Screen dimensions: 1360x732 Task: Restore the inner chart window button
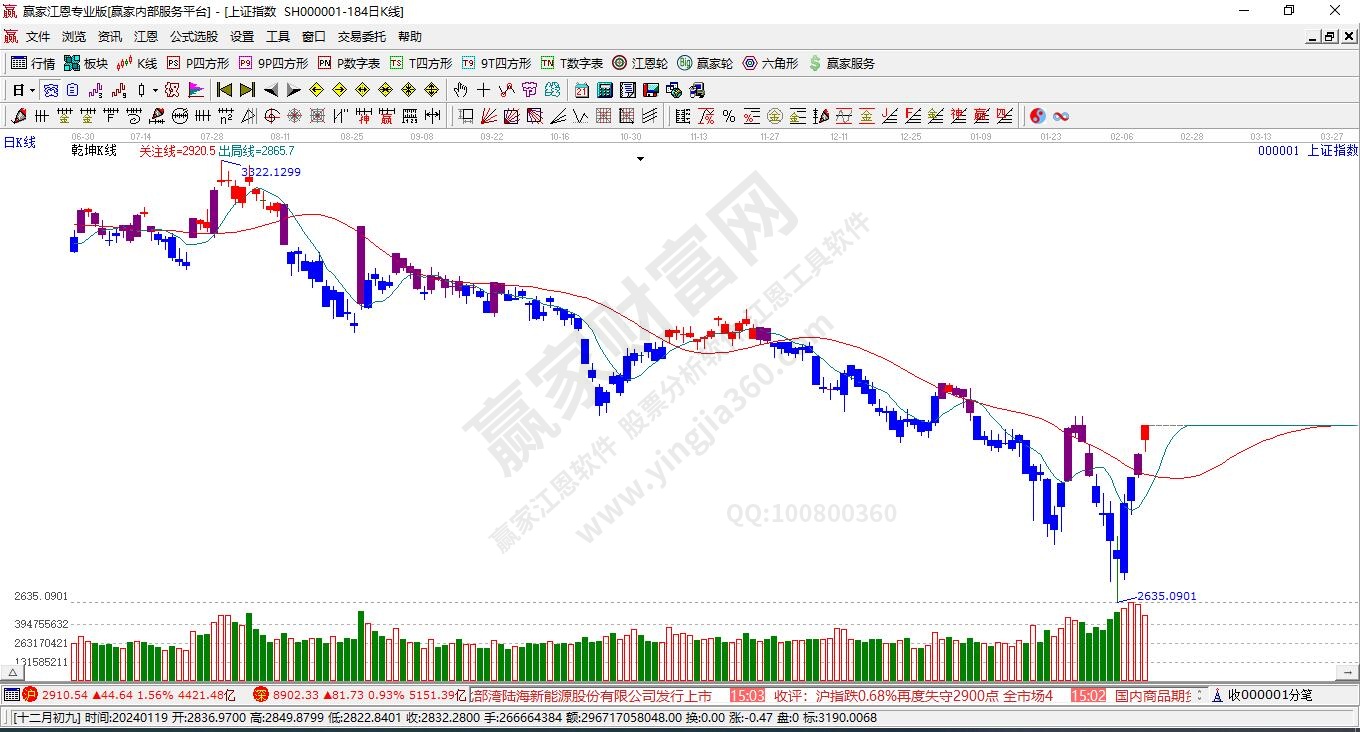point(1330,37)
